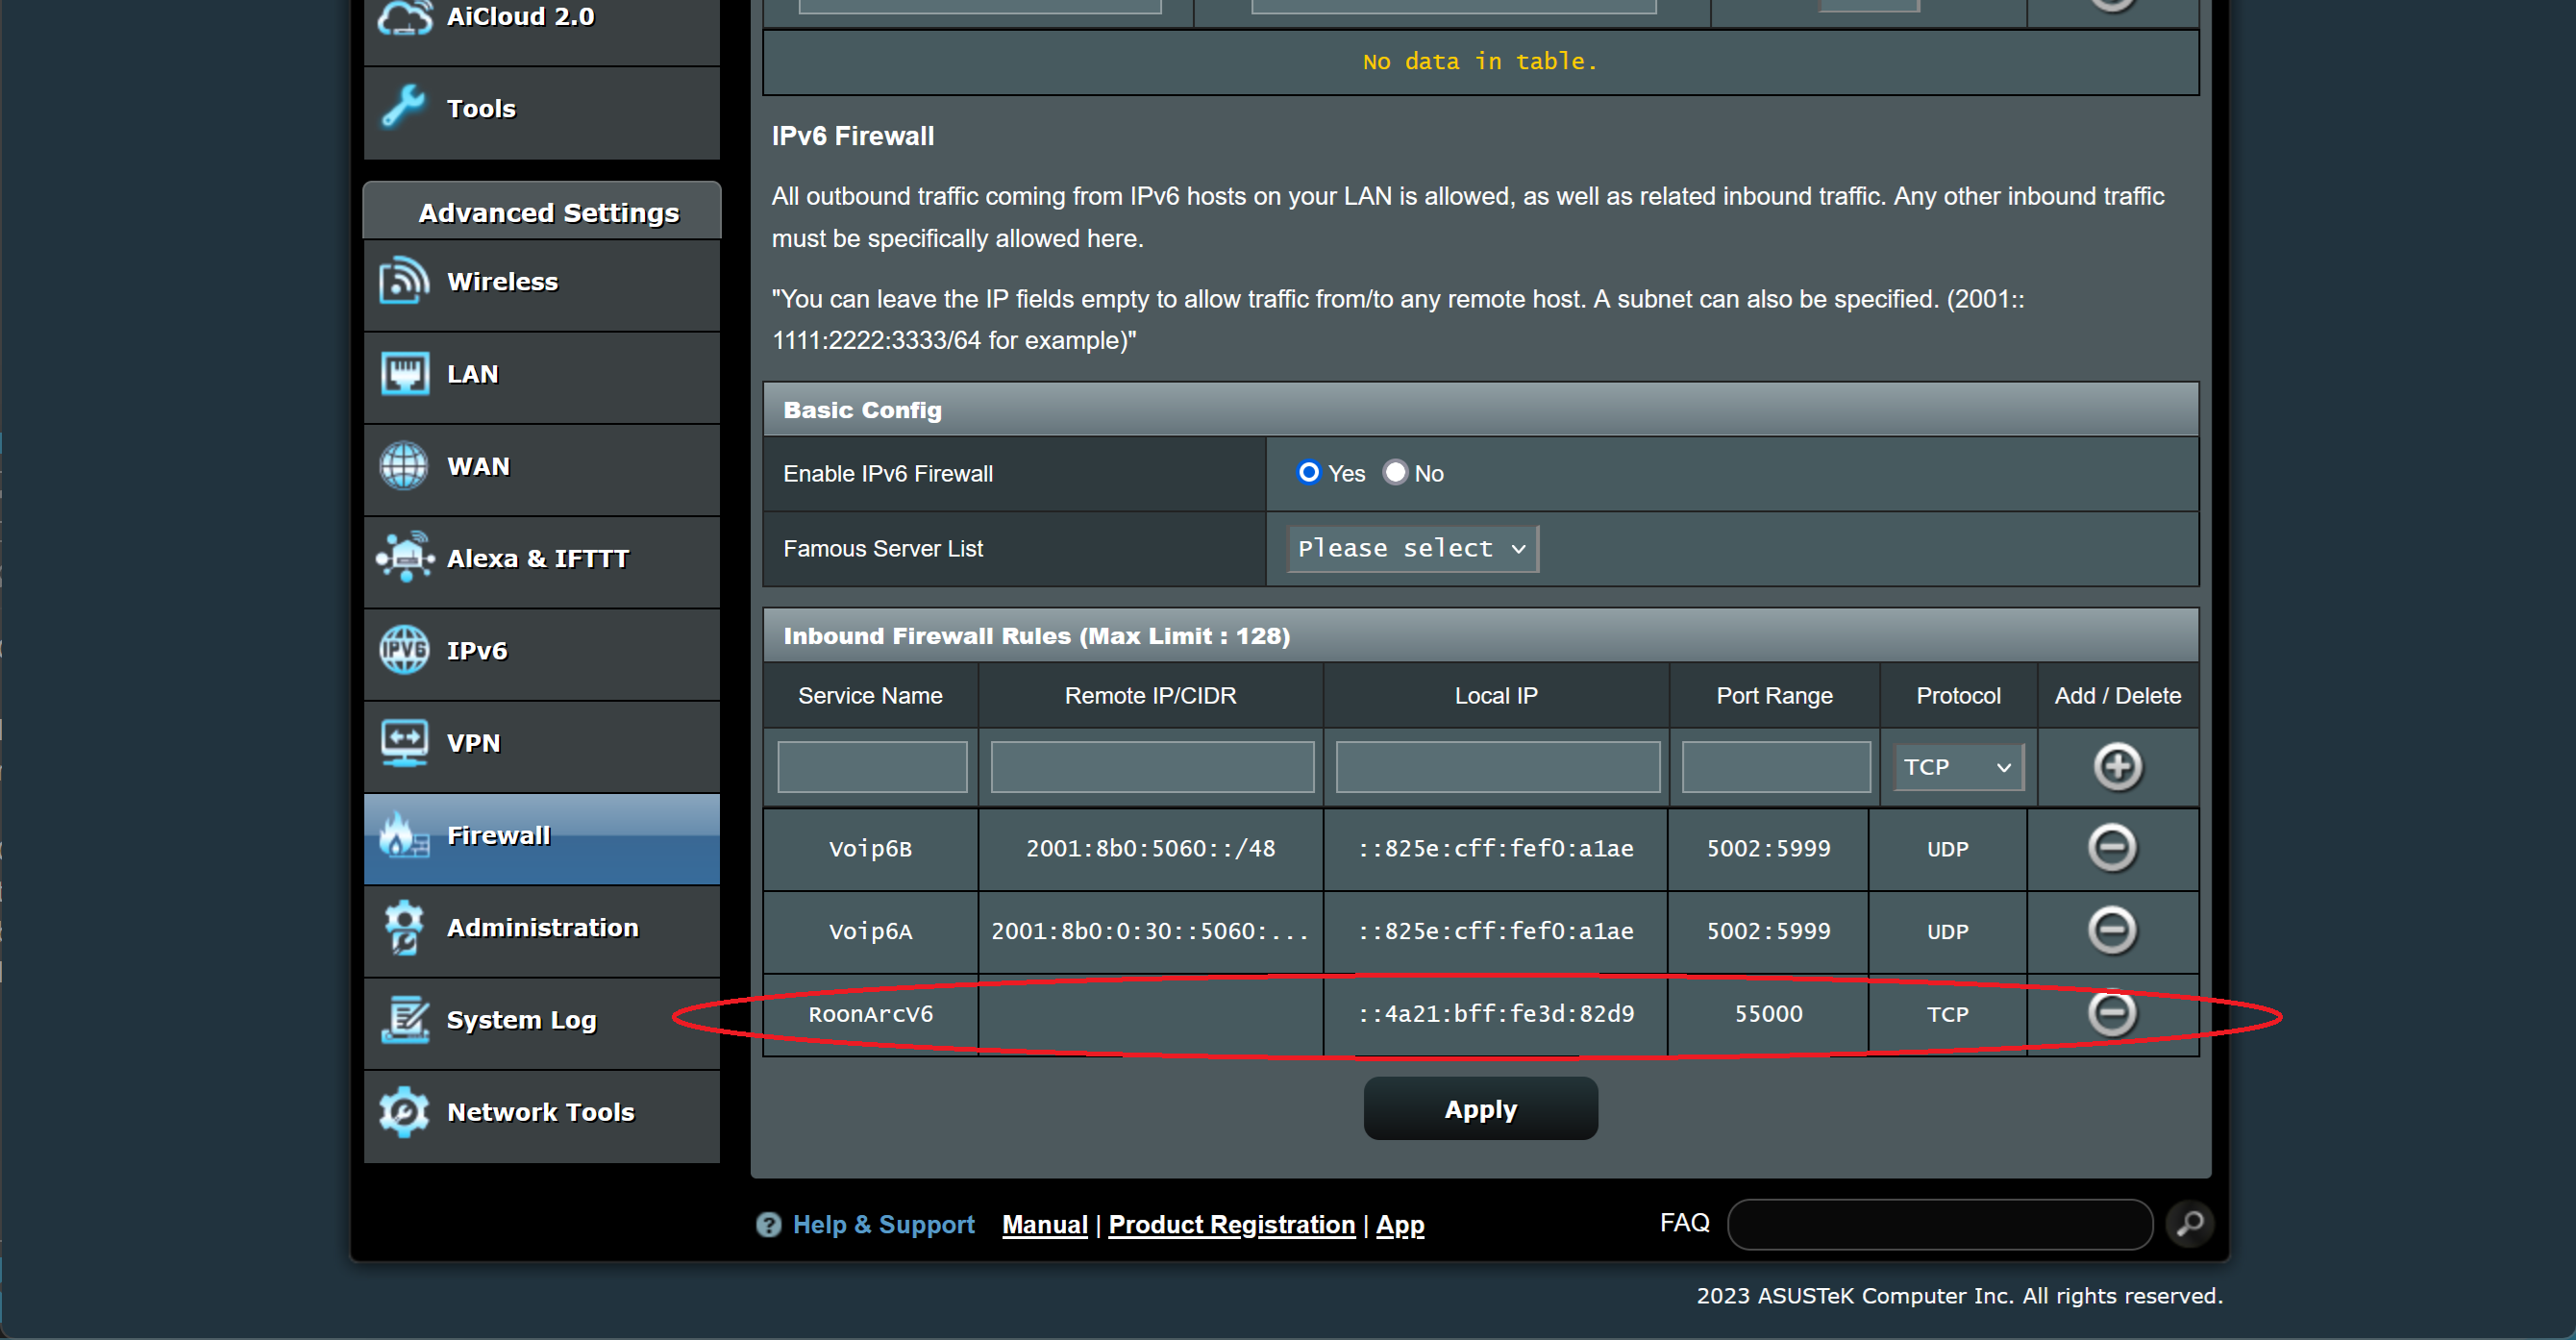Open the System Log menu item
Image resolution: width=2576 pixels, height=1340 pixels.
[541, 1021]
